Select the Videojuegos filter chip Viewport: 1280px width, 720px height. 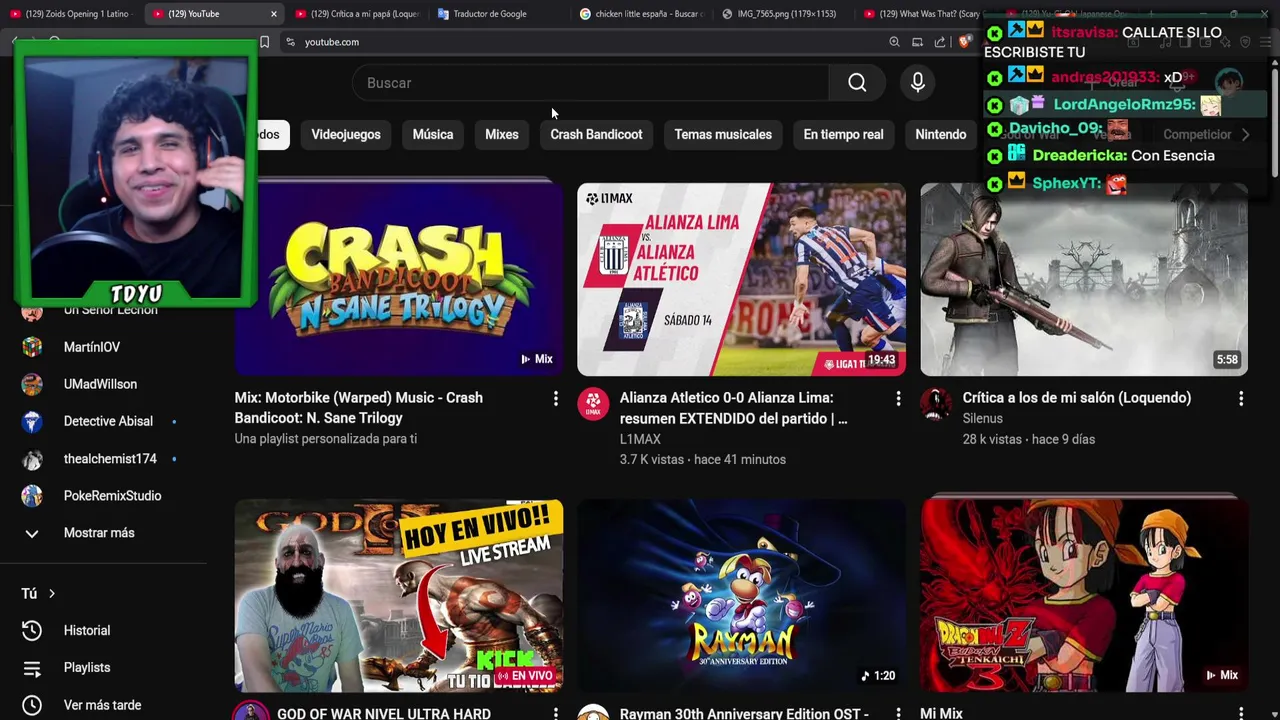tap(346, 134)
